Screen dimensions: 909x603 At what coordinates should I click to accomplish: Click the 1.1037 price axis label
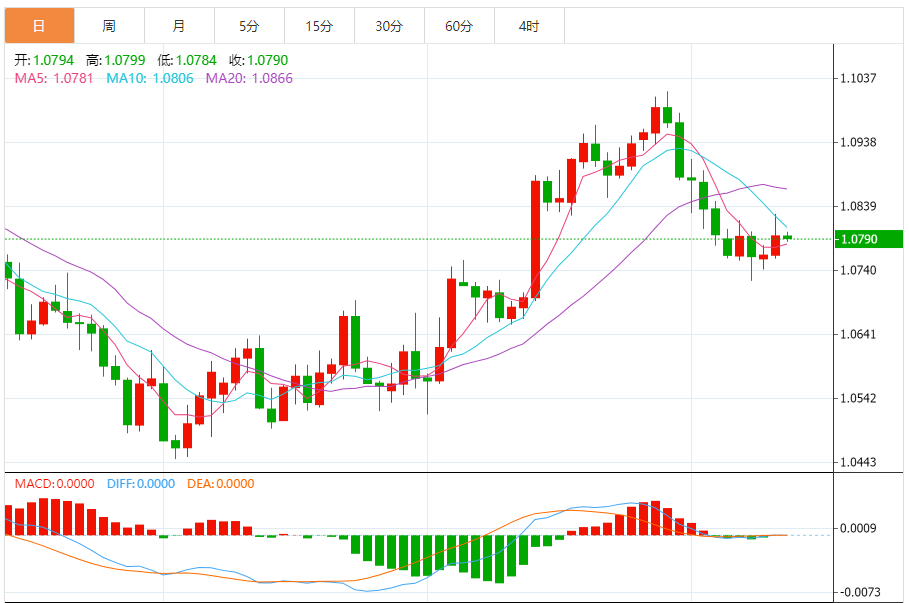pos(859,78)
